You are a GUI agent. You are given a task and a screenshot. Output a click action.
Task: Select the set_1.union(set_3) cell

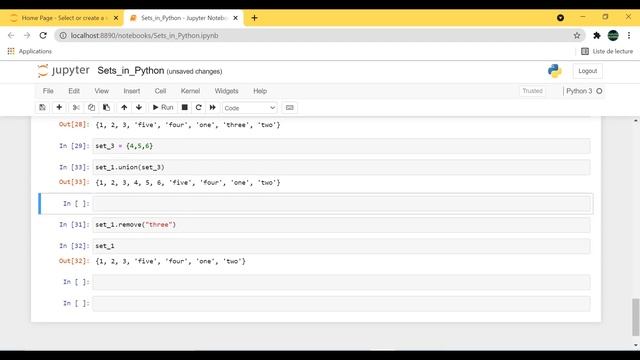coord(341,167)
